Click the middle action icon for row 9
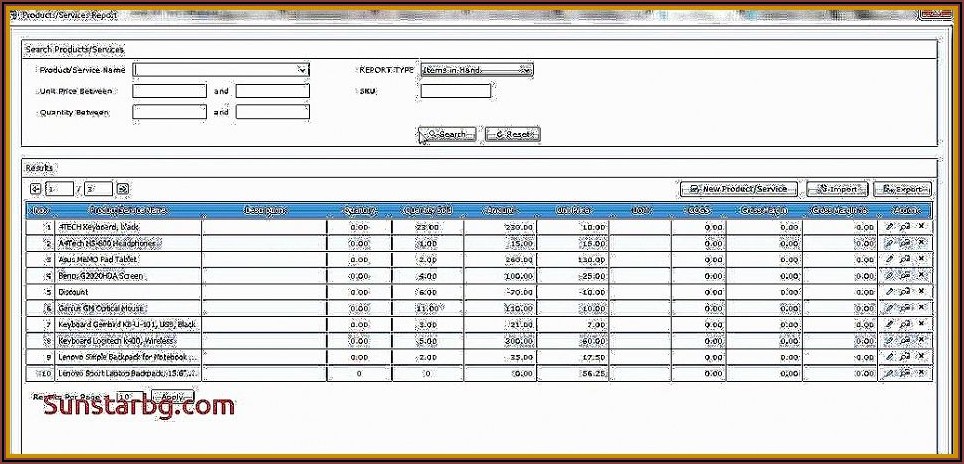This screenshot has height=464, width=964. pos(905,357)
